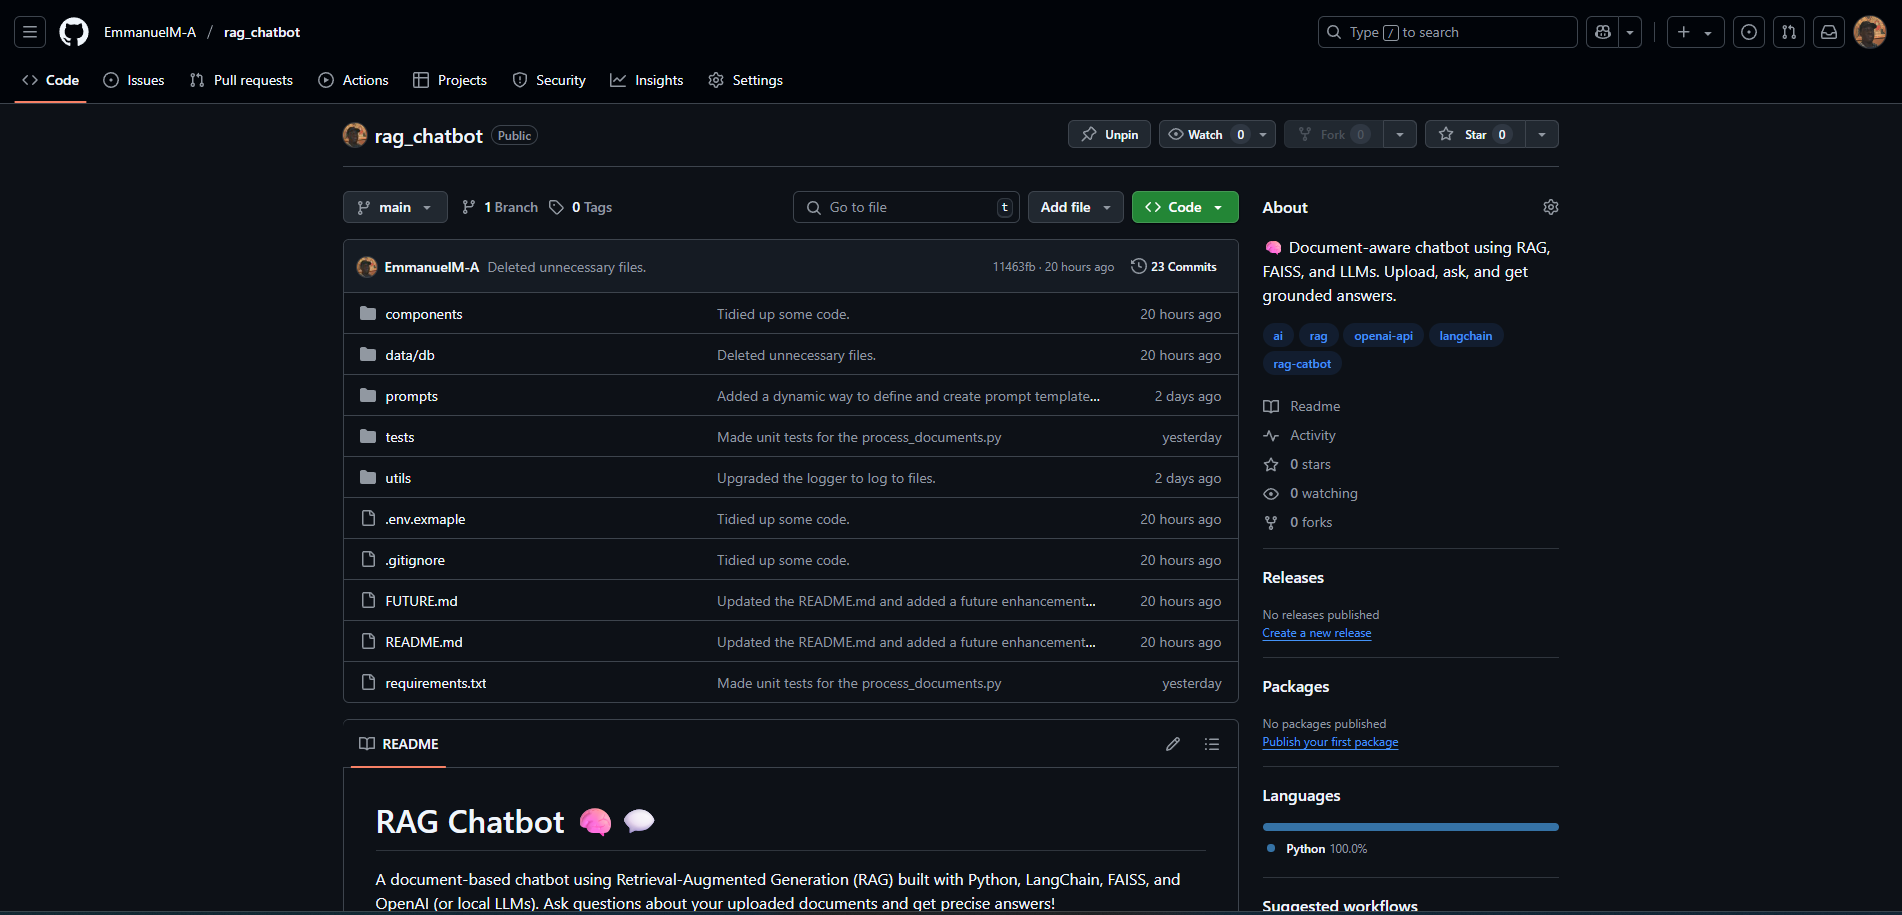
Task: Open the components folder
Action: 424,314
